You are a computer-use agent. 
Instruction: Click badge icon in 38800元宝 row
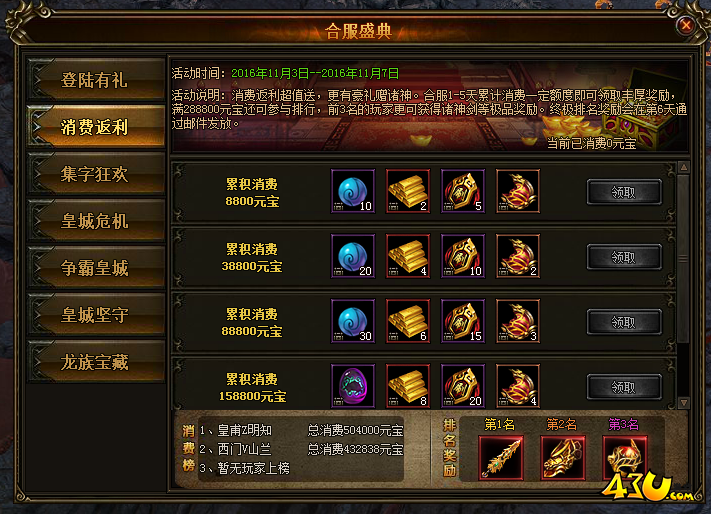(x=463, y=256)
